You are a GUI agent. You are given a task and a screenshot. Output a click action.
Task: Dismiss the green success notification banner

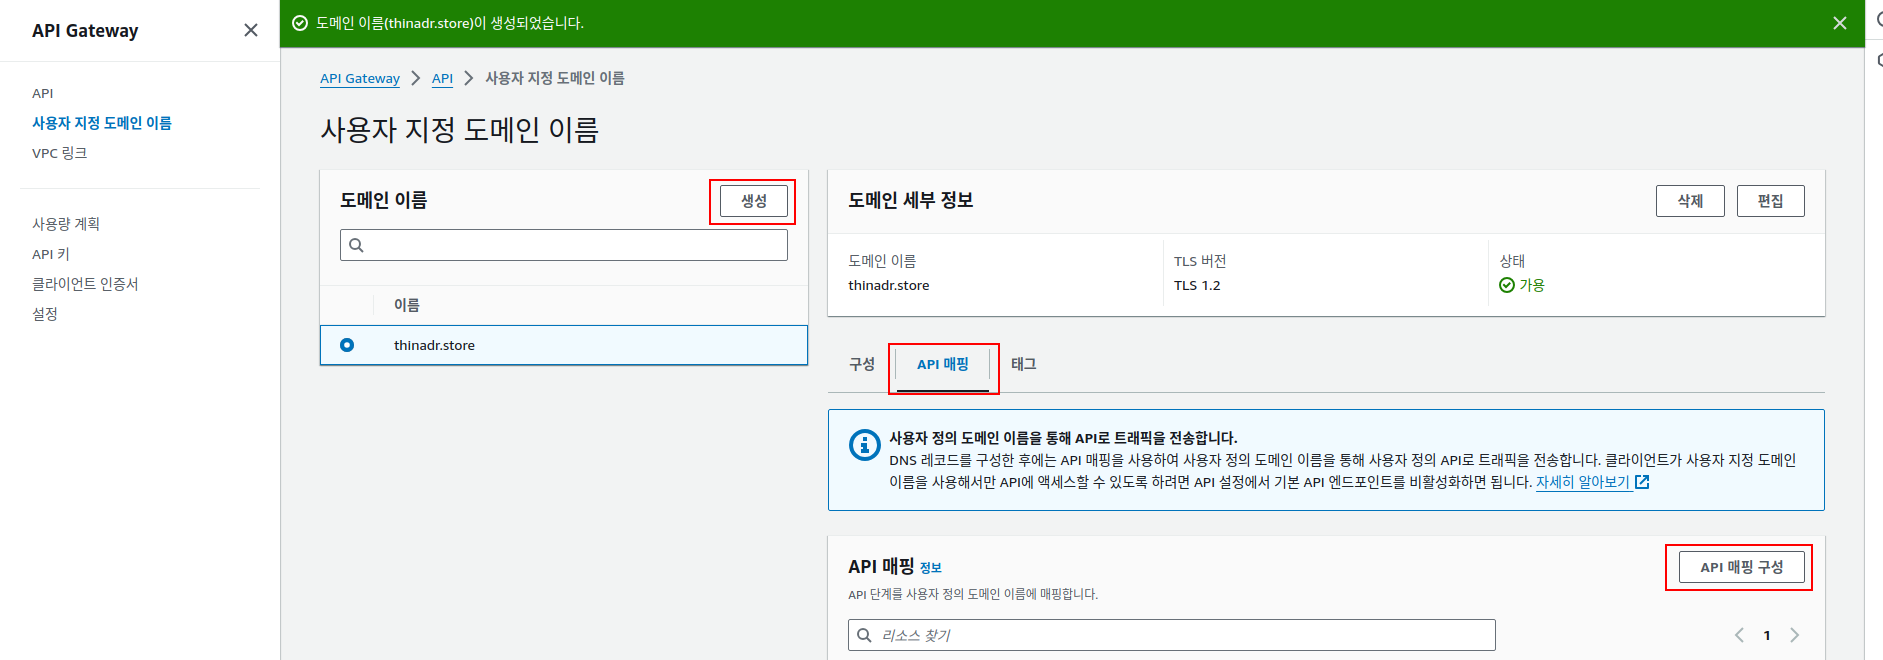point(1839,23)
